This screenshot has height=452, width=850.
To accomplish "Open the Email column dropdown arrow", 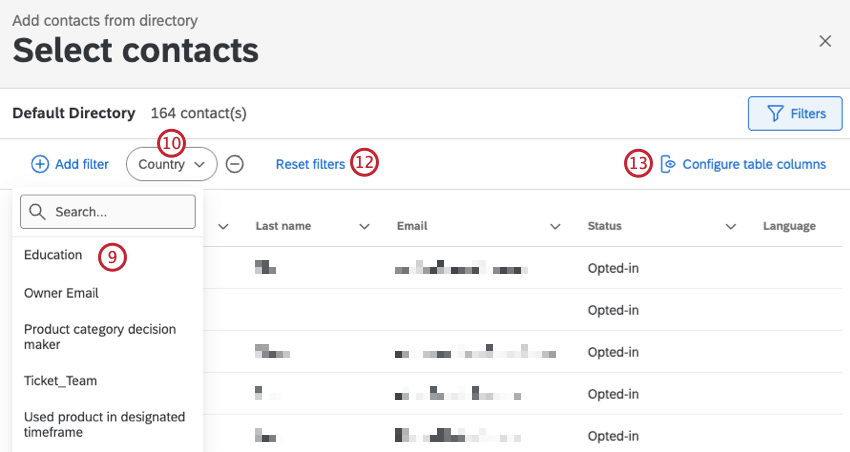I will (555, 227).
